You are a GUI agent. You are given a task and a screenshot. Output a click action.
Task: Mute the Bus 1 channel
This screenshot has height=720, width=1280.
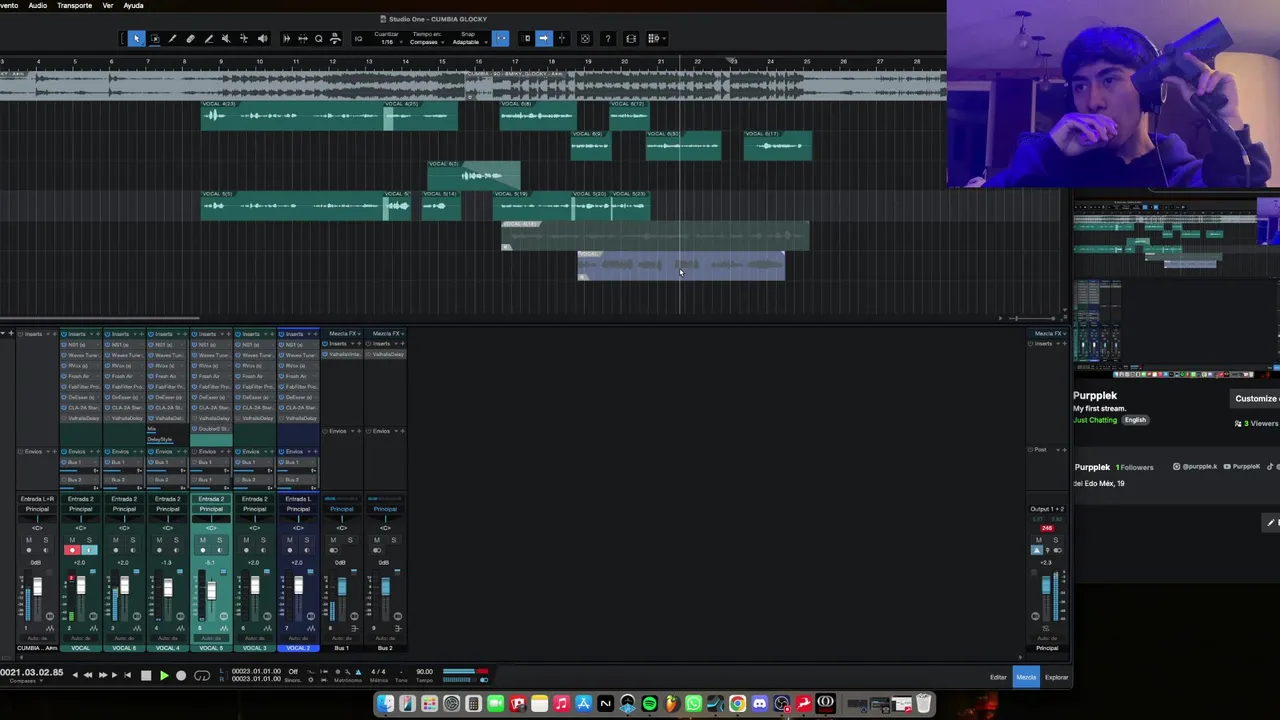(x=333, y=540)
